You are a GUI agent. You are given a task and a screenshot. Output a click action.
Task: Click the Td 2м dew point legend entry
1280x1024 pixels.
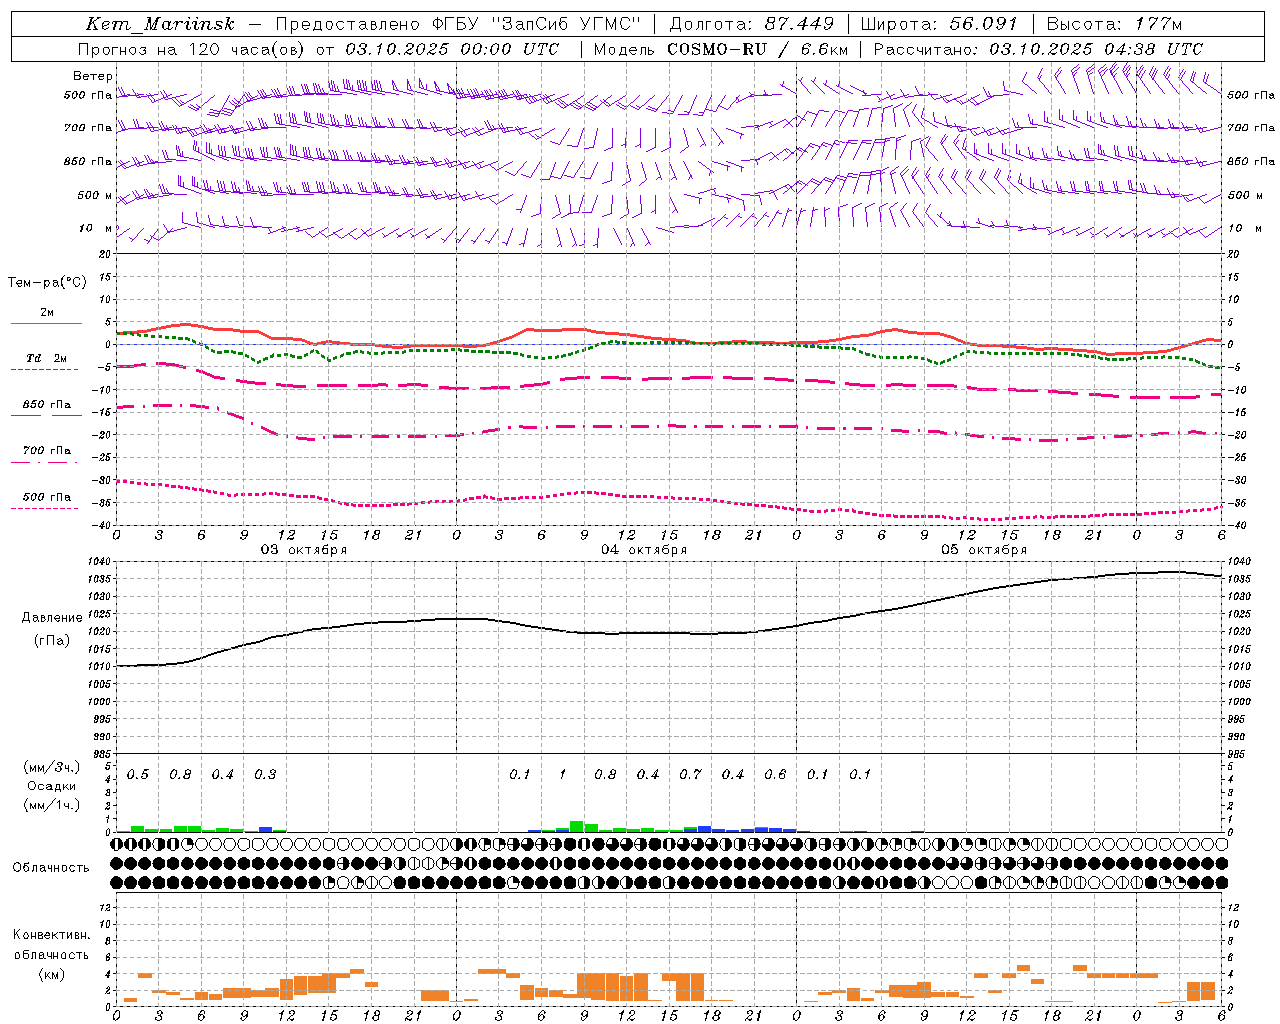46,362
